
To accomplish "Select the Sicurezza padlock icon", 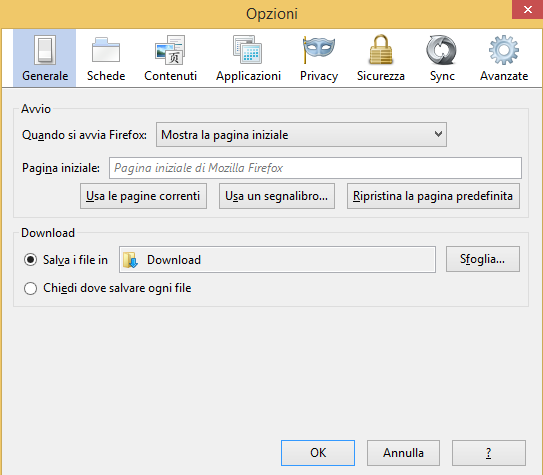I will tap(381, 50).
